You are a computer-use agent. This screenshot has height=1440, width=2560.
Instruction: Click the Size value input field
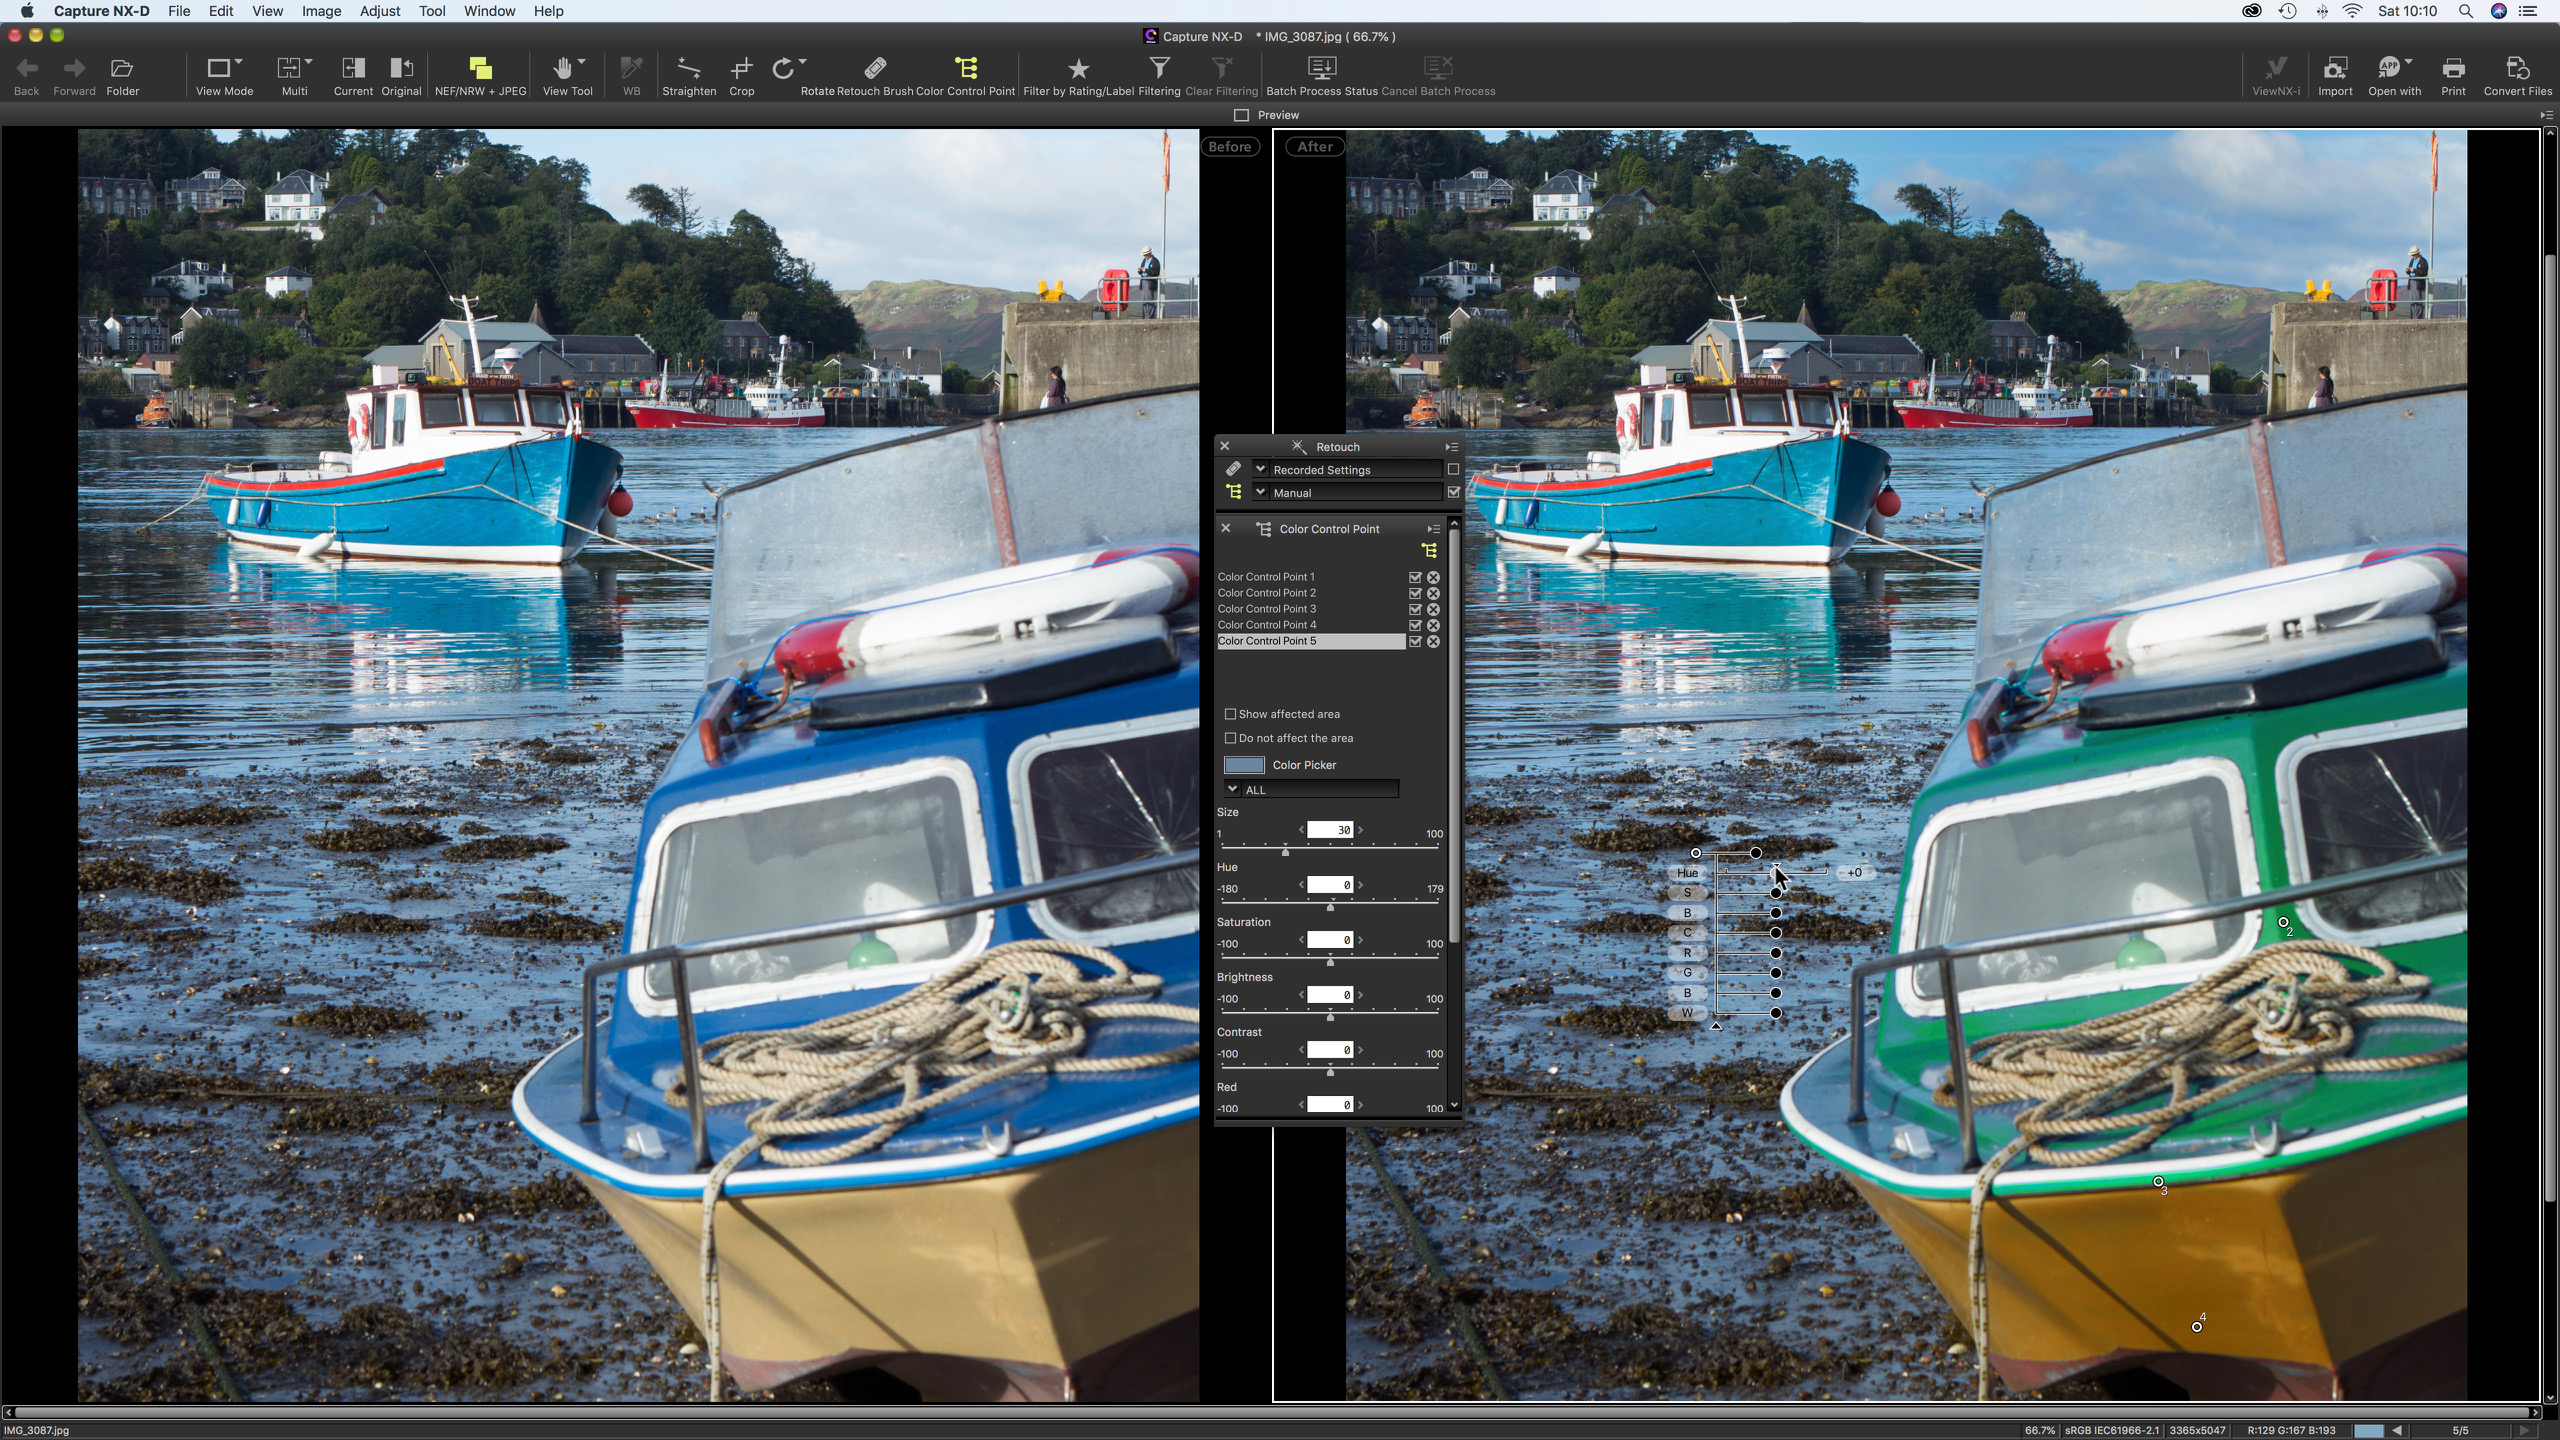[1329, 830]
